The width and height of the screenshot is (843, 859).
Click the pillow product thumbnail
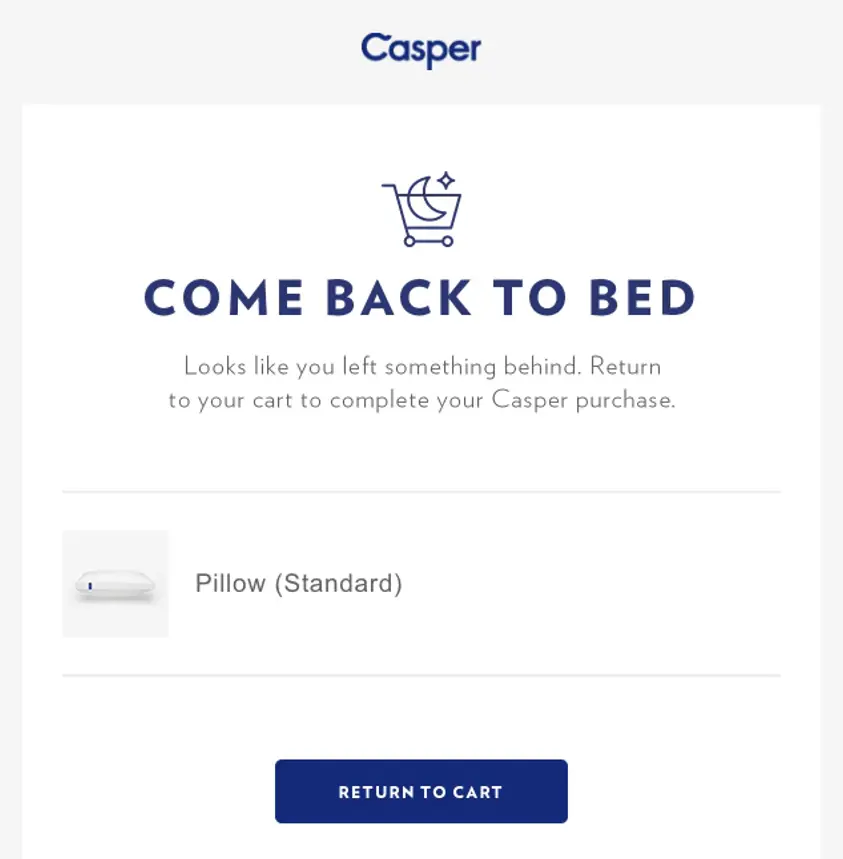pyautogui.click(x=116, y=584)
